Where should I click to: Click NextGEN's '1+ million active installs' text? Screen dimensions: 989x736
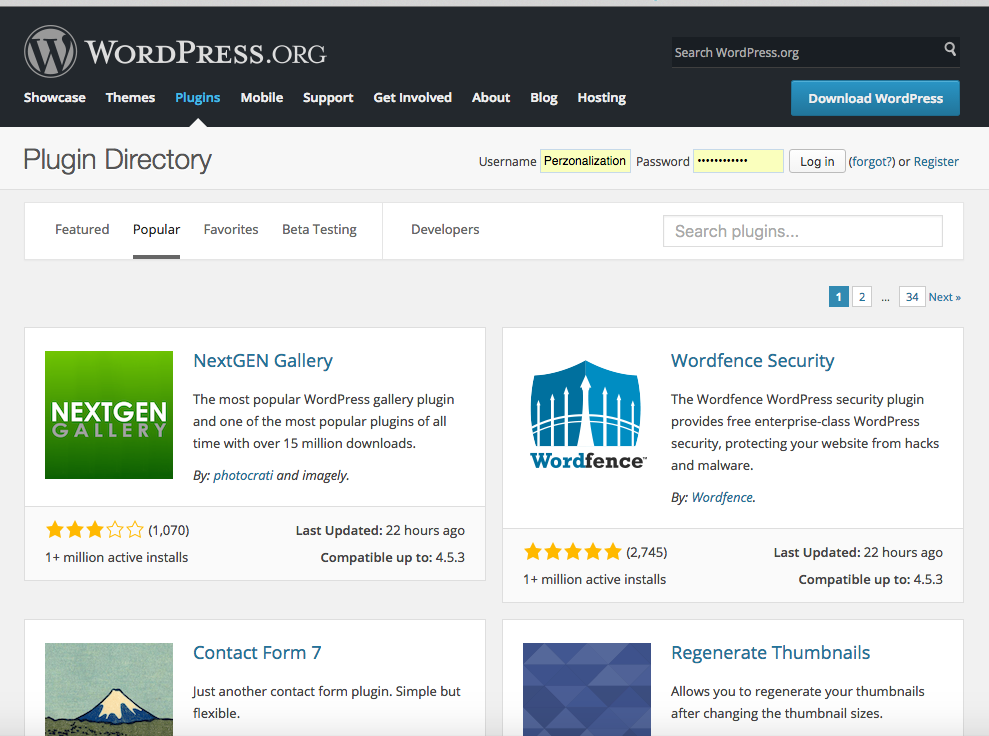(x=117, y=558)
